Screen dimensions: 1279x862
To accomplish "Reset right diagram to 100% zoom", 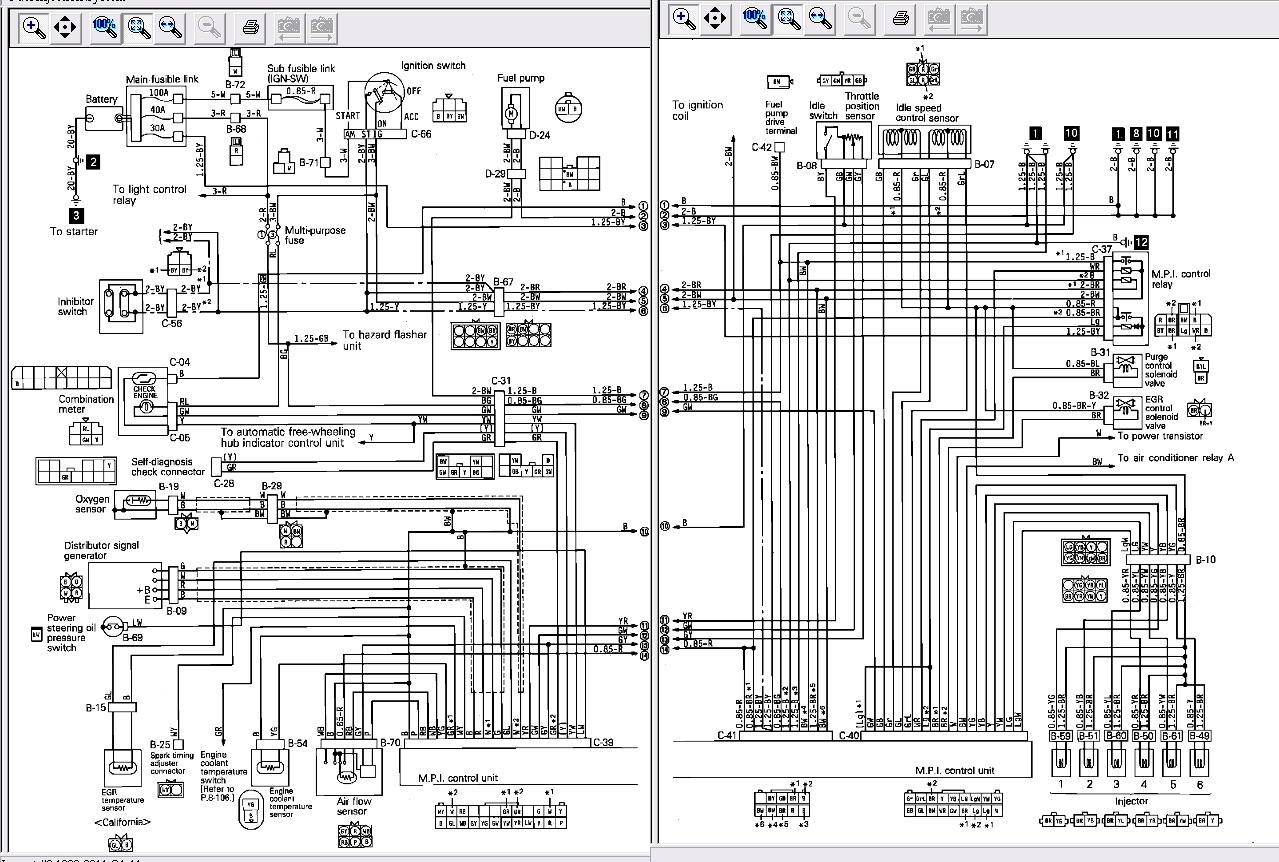I will tap(755, 17).
